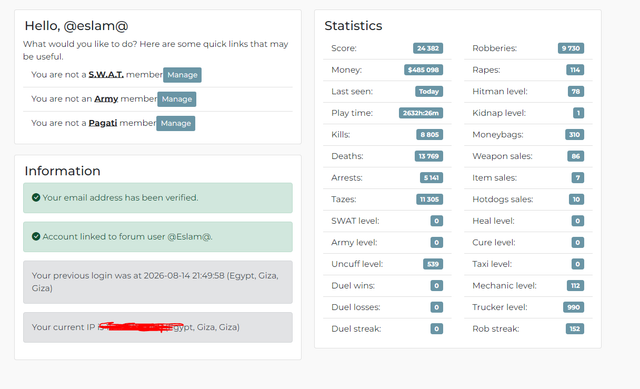Click the Information heading

62,171
